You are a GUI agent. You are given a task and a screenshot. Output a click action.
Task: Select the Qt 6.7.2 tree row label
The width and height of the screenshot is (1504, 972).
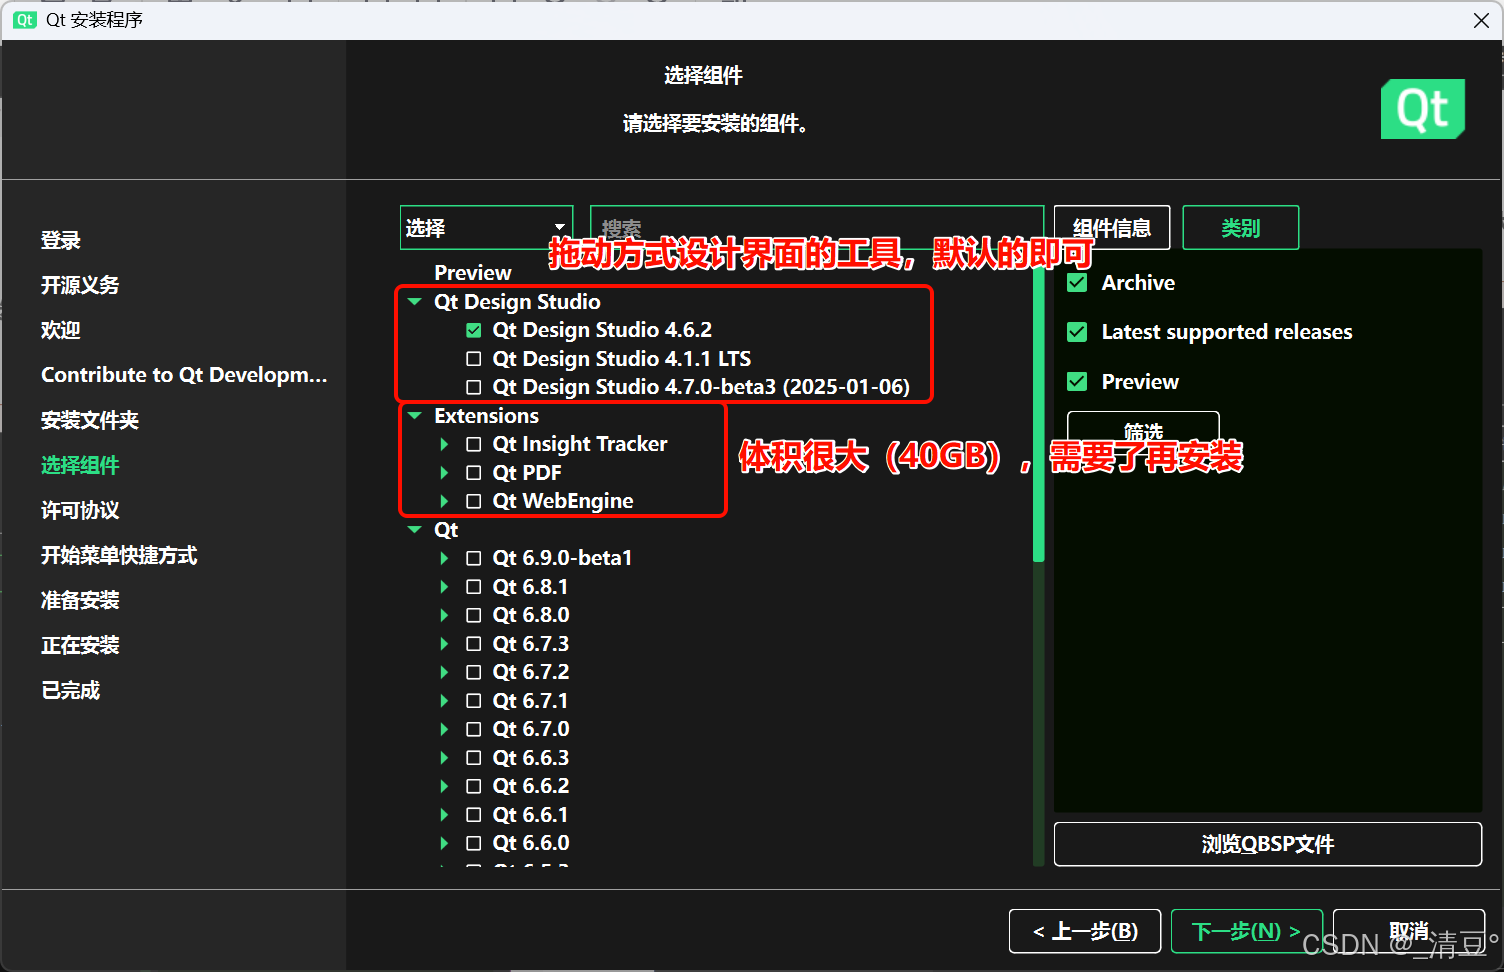click(x=531, y=672)
